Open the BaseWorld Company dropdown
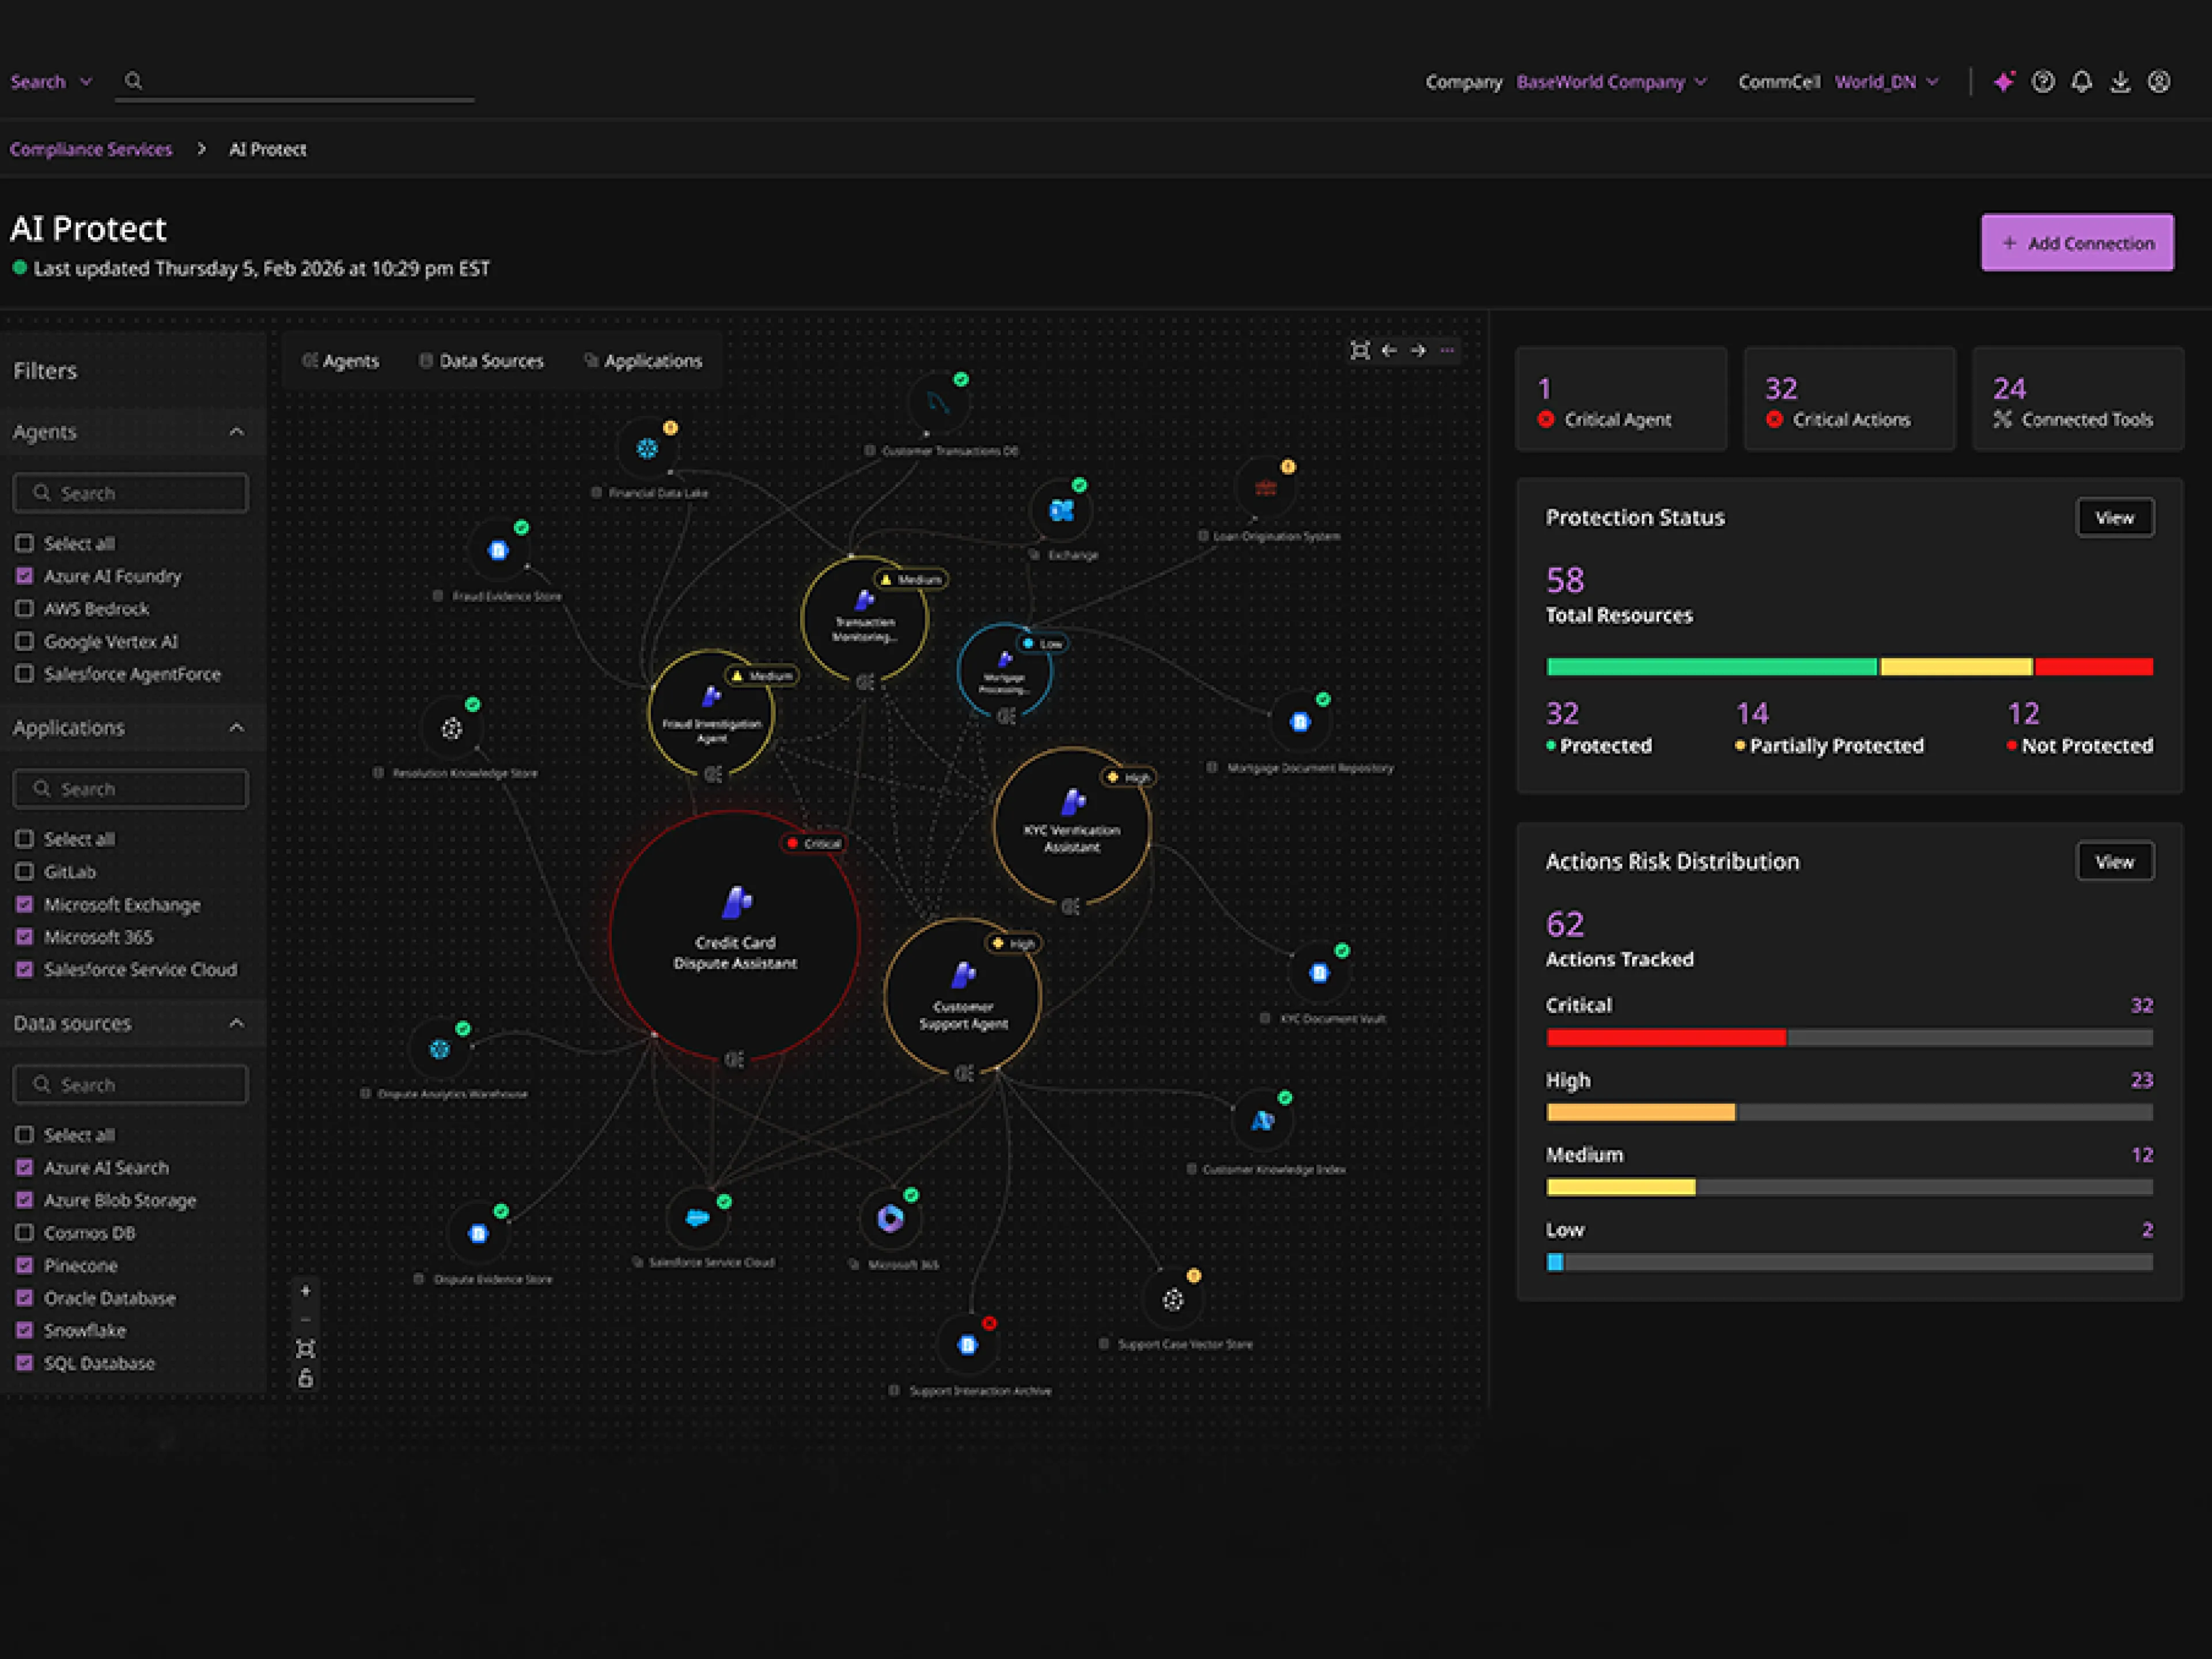Image resolution: width=2212 pixels, height=1659 pixels. pyautogui.click(x=1611, y=82)
